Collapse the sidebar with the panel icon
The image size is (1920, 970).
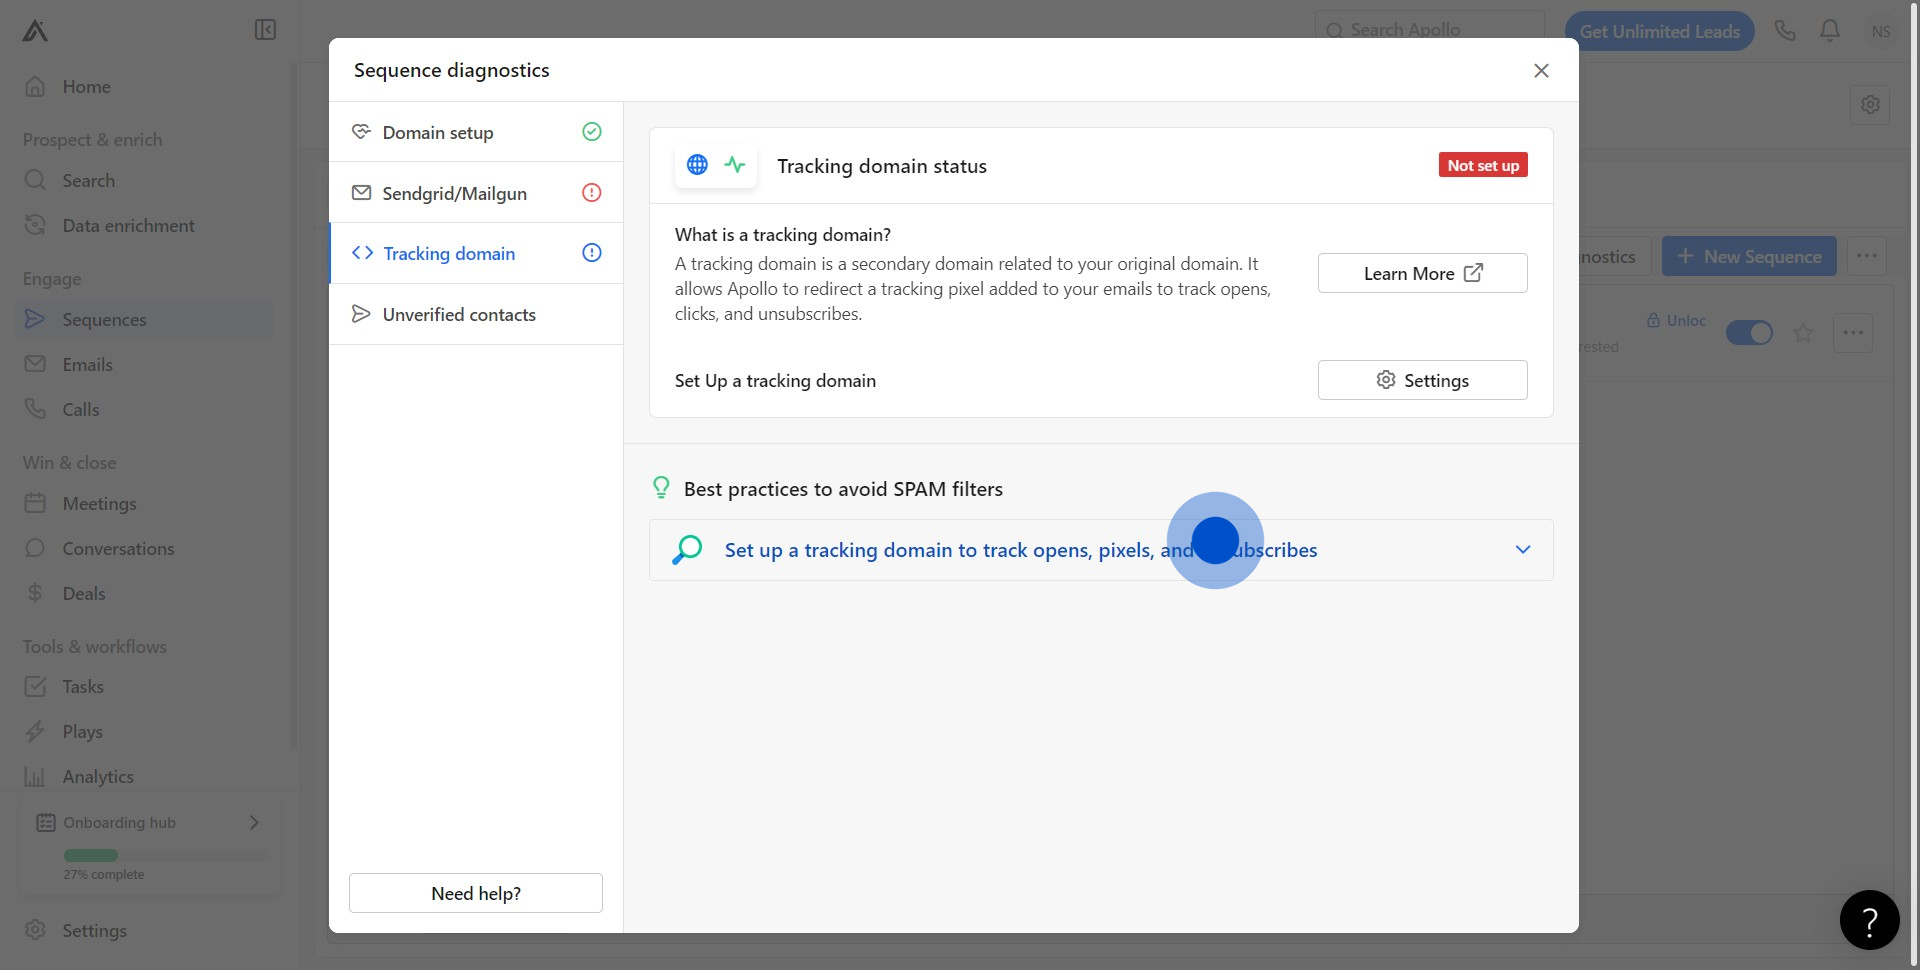pyautogui.click(x=265, y=30)
